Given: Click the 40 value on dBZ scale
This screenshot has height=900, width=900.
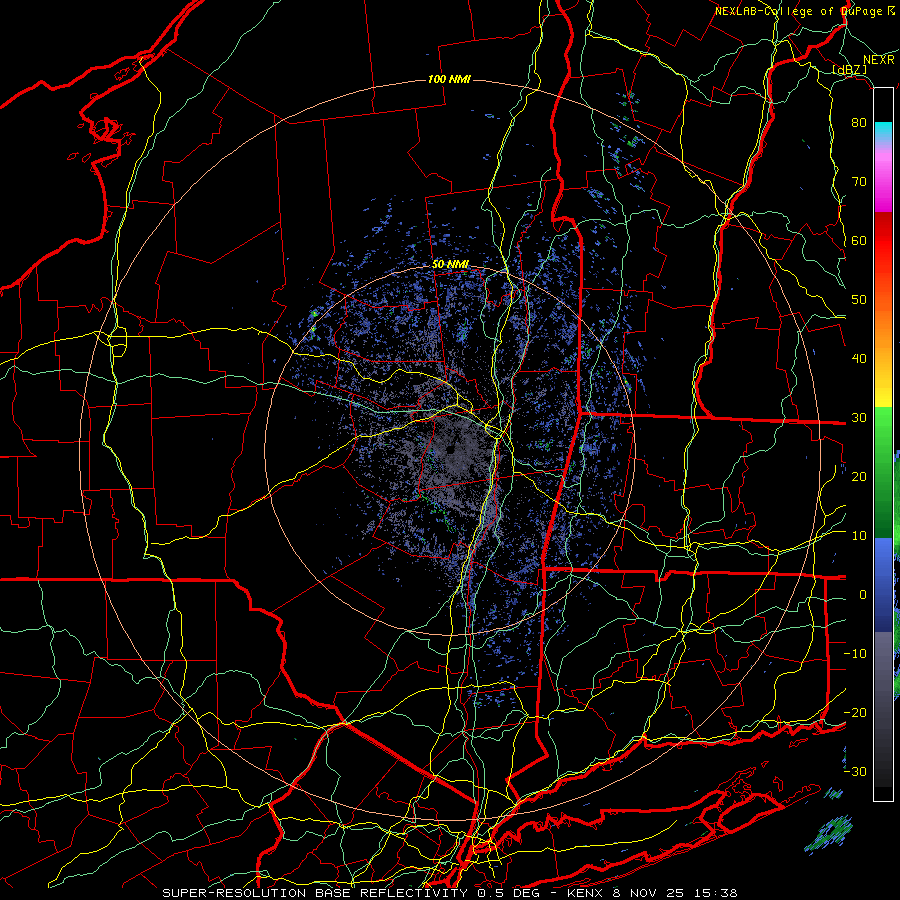Looking at the screenshot, I should (859, 359).
